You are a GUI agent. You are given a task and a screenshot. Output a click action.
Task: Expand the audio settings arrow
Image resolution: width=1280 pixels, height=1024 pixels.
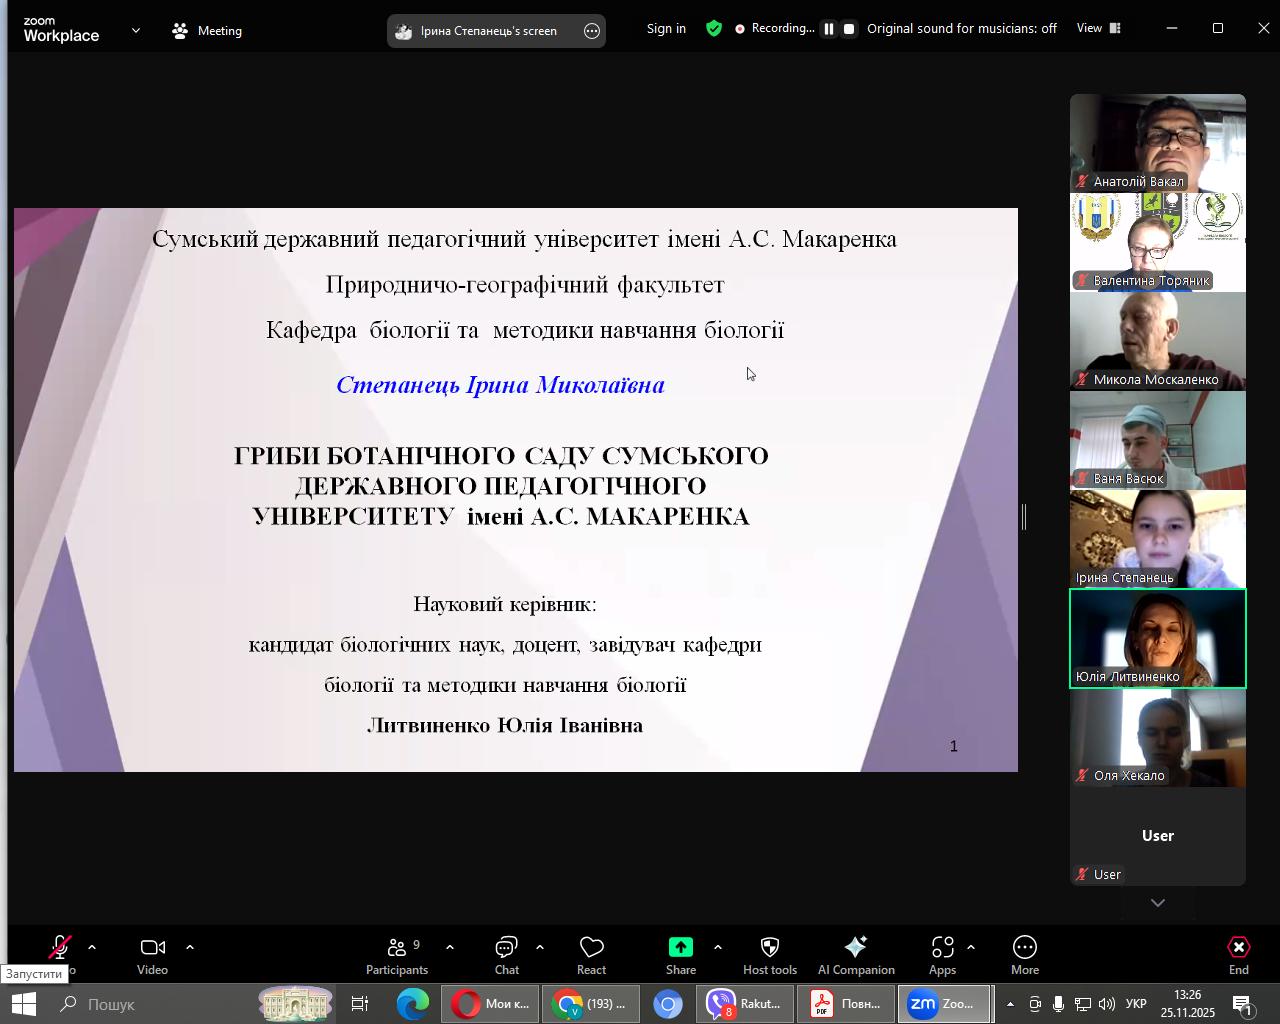coord(92,947)
